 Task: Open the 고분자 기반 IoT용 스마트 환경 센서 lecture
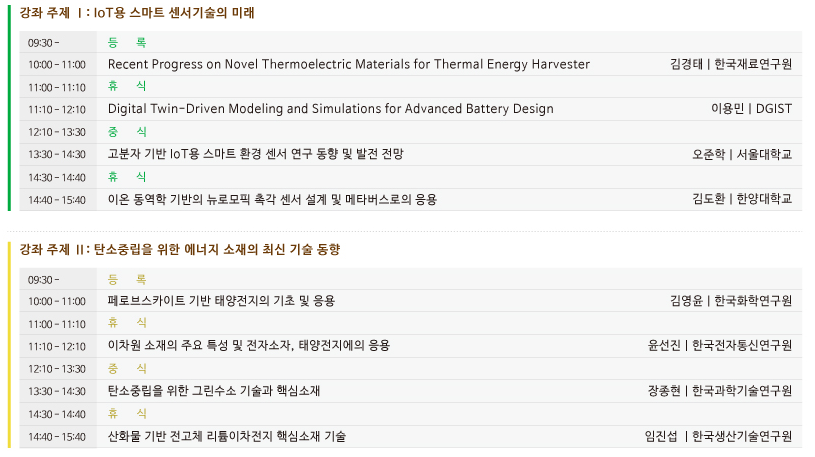click(x=256, y=154)
